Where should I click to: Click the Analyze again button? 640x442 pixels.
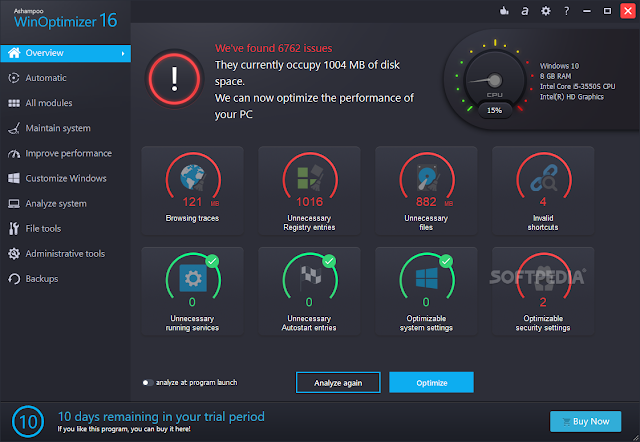pyautogui.click(x=338, y=382)
